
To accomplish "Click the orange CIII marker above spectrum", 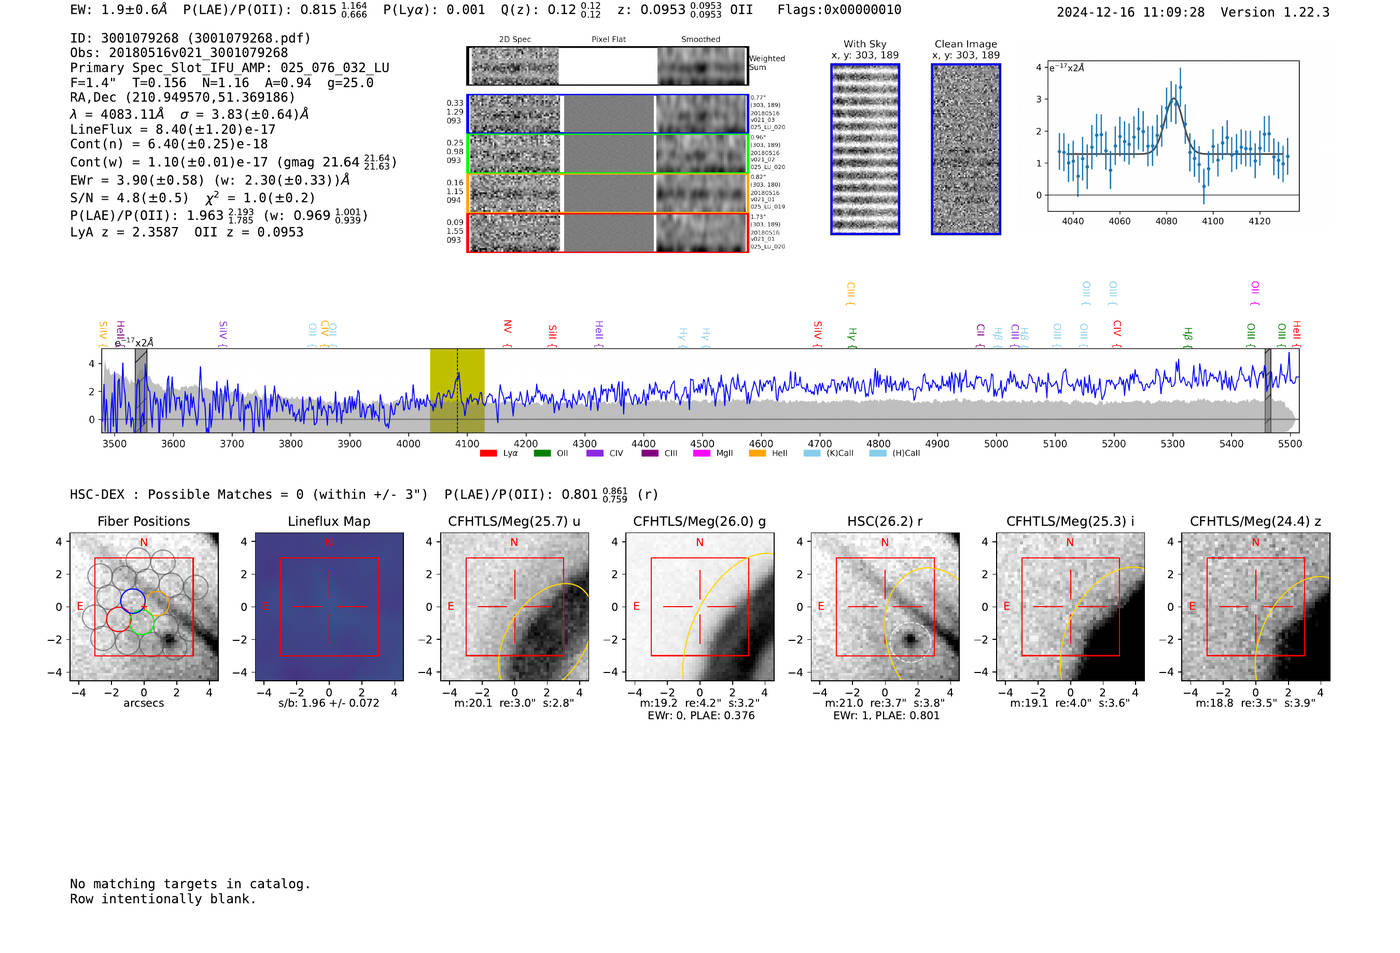I will click(851, 292).
